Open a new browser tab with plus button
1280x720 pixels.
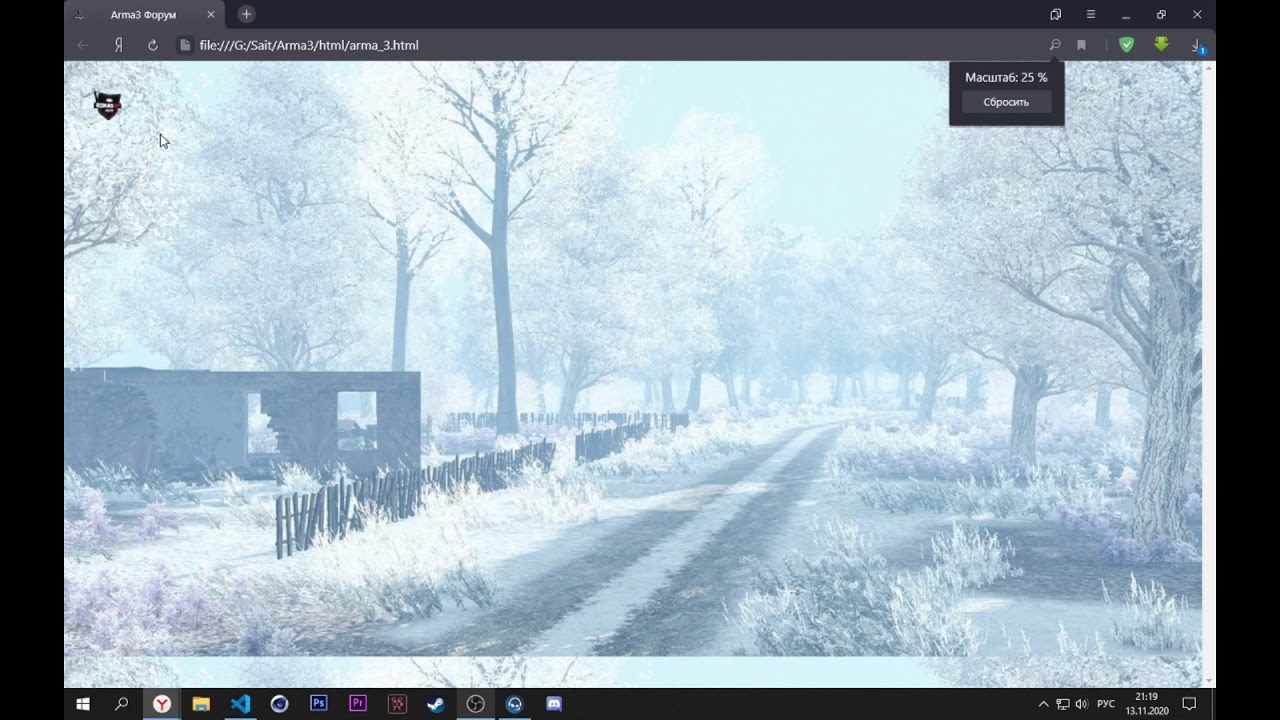click(246, 14)
